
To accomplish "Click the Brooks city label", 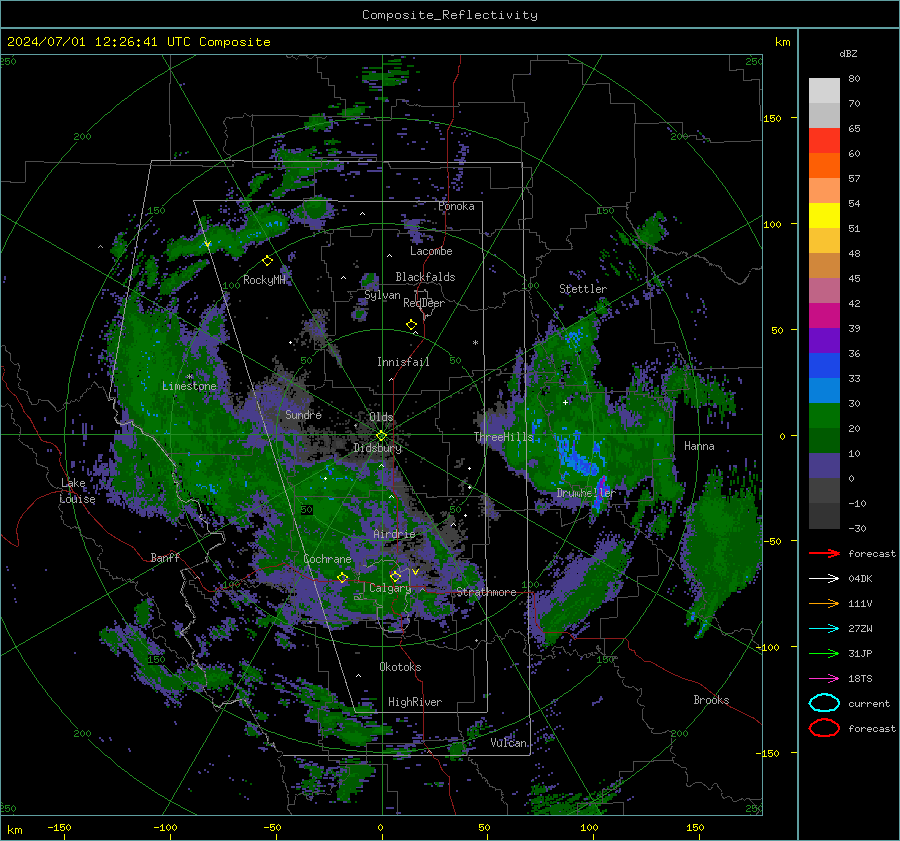I will pyautogui.click(x=711, y=700).
